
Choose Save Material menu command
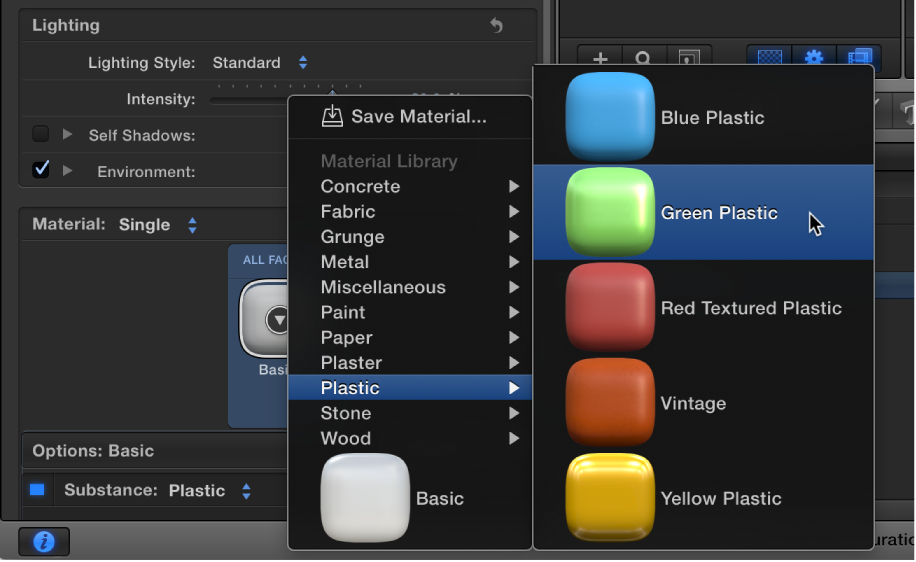(x=410, y=116)
